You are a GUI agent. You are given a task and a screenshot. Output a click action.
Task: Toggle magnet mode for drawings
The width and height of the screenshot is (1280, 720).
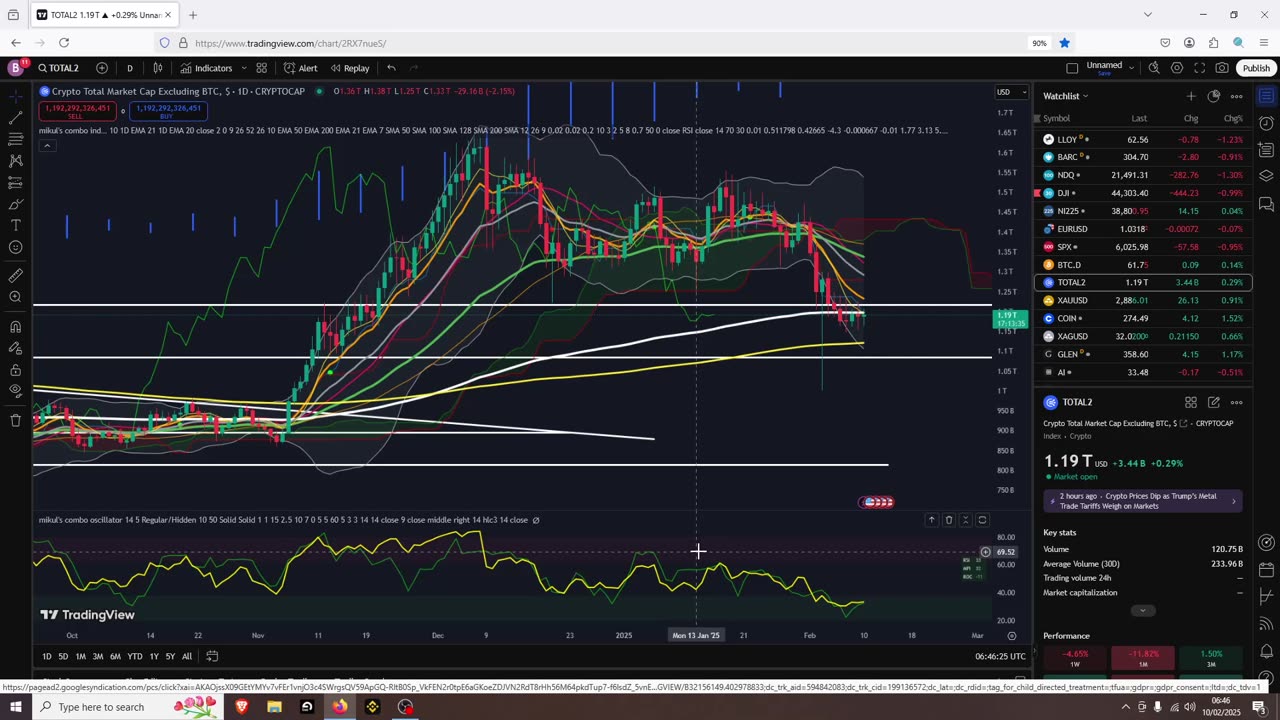[x=15, y=326]
